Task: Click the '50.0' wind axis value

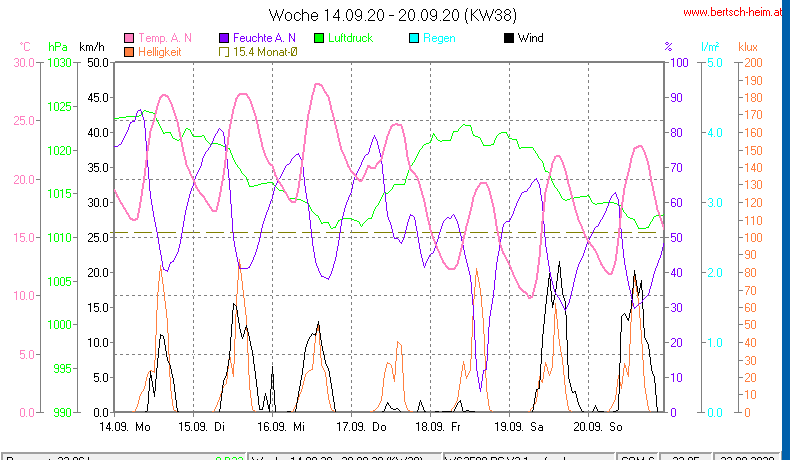Action: pos(98,63)
